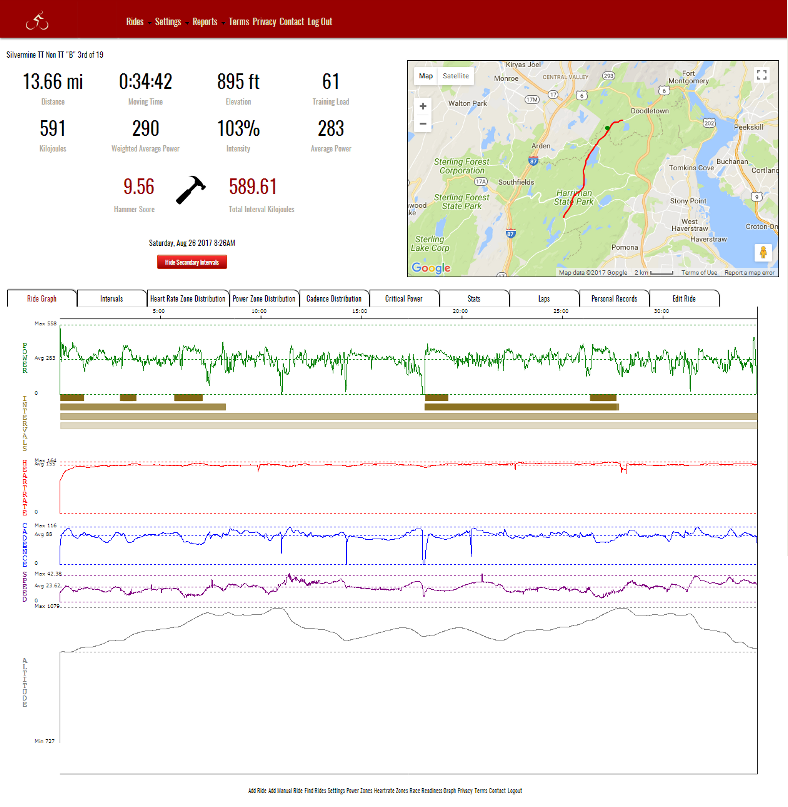This screenshot has height=807, width=788.
Task: Select the Critical Power tab
Action: point(404,298)
